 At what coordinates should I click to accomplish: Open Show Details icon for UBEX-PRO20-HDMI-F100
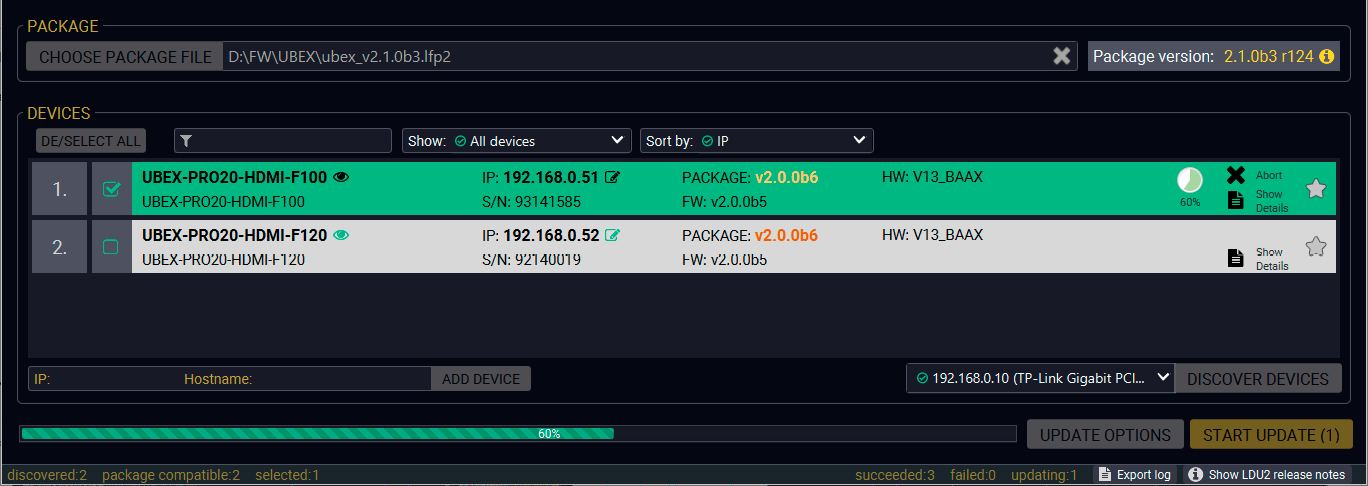[1236, 200]
